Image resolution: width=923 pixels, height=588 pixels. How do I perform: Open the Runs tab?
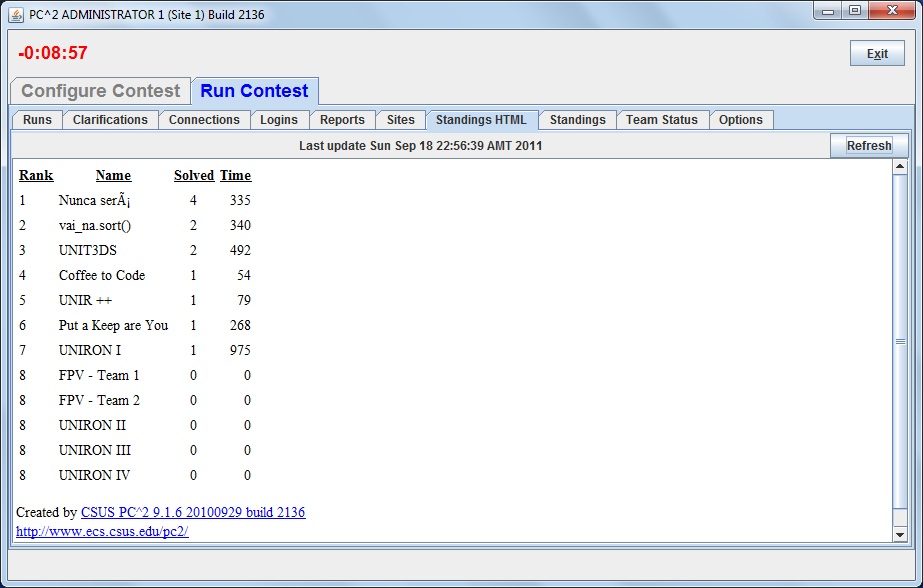coord(37,120)
